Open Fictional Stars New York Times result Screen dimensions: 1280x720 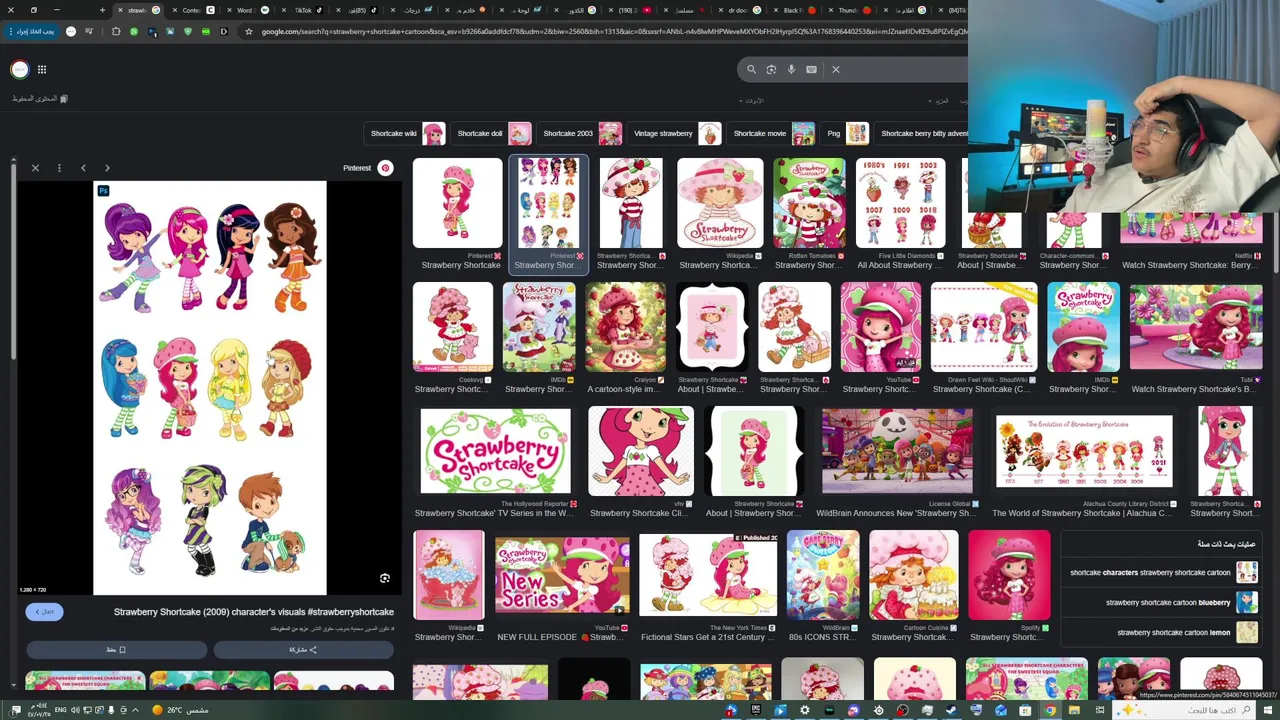[x=708, y=576]
